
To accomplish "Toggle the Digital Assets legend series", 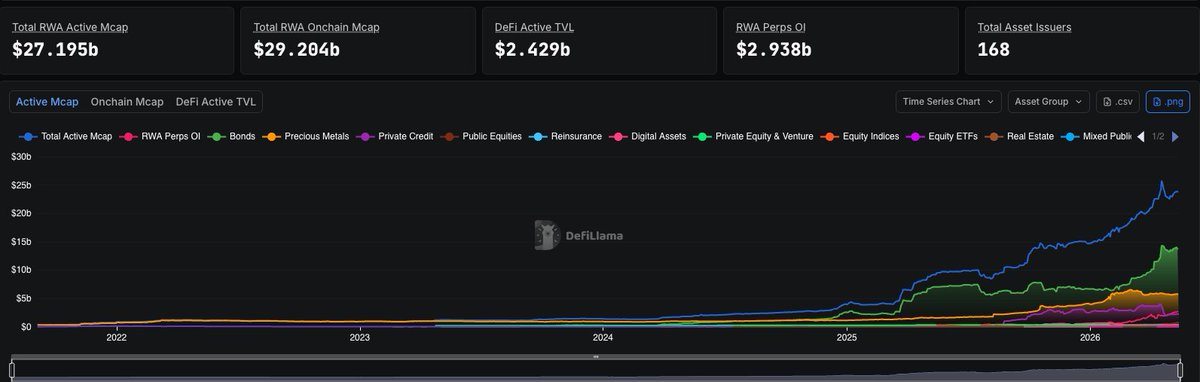I will click(x=648, y=136).
